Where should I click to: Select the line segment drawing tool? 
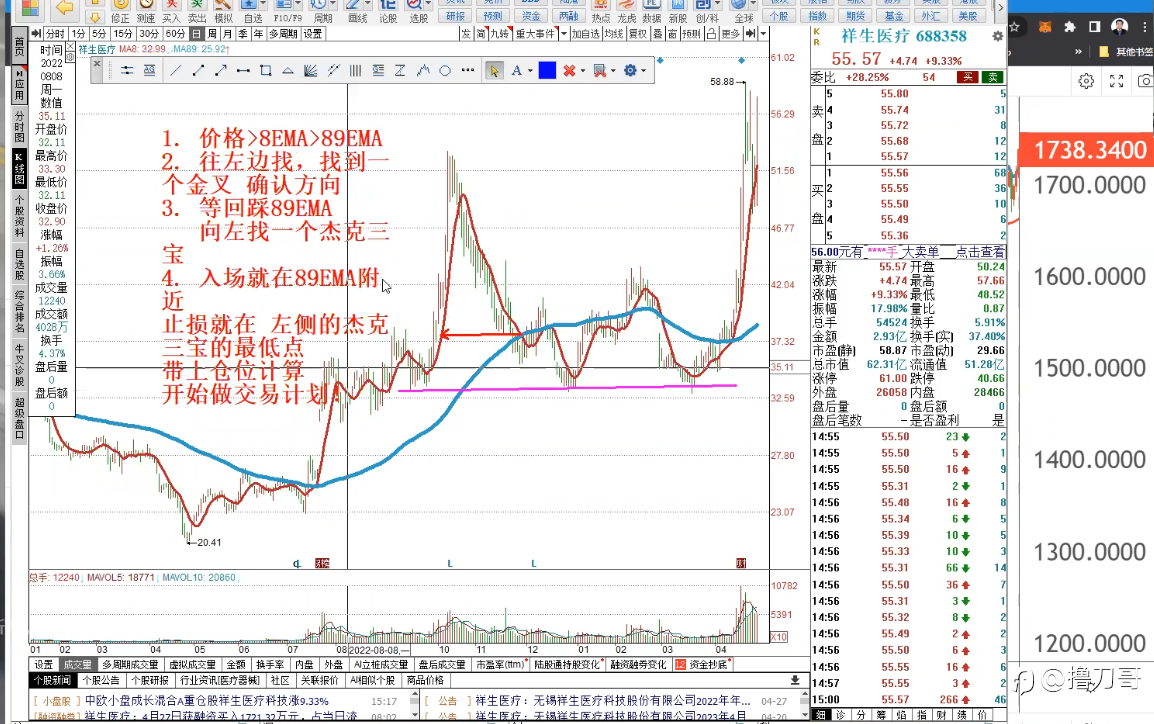198,71
